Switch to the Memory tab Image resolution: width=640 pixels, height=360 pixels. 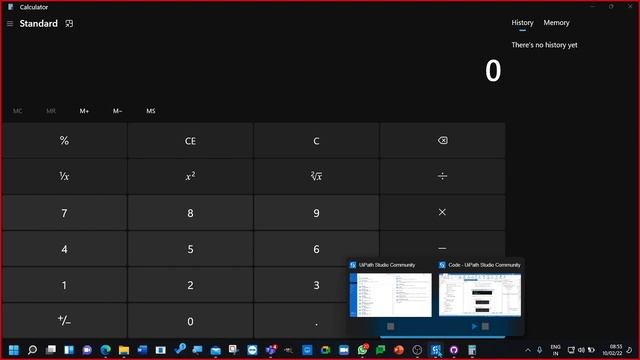pos(556,23)
